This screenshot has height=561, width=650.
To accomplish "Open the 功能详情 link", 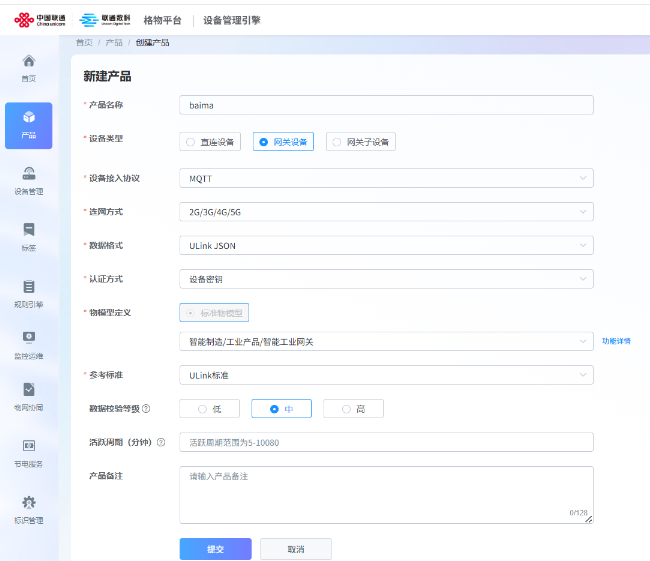I will pos(616,341).
